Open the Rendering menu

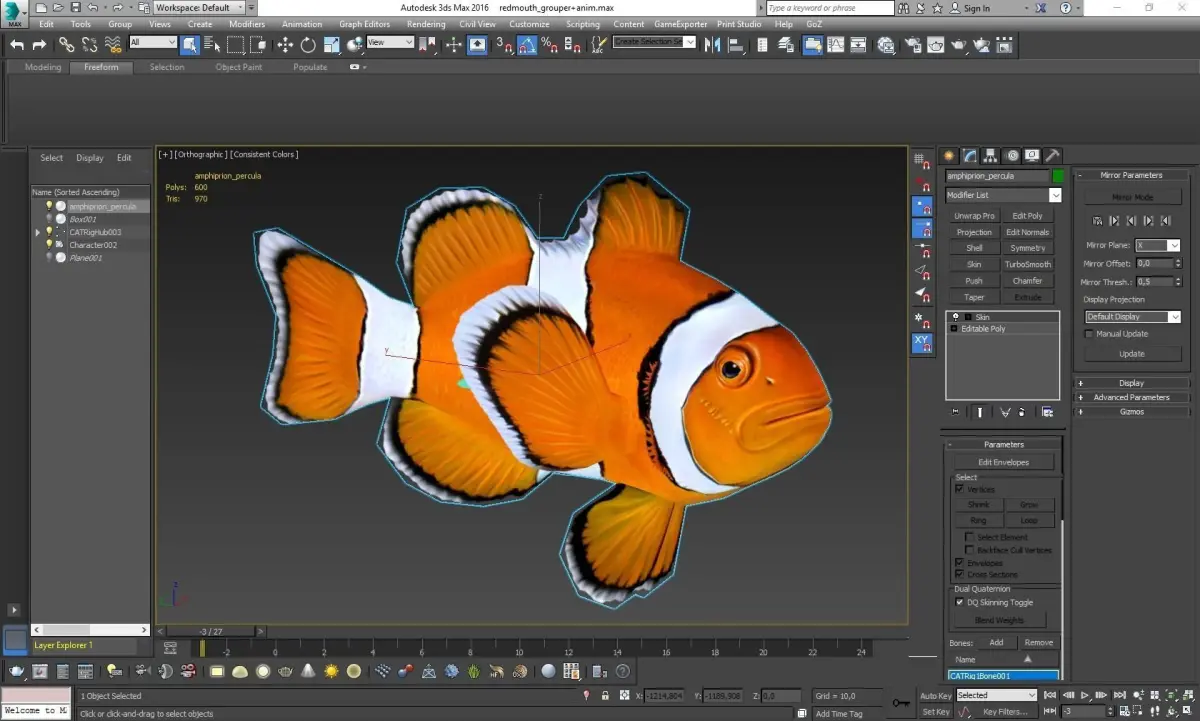[426, 24]
